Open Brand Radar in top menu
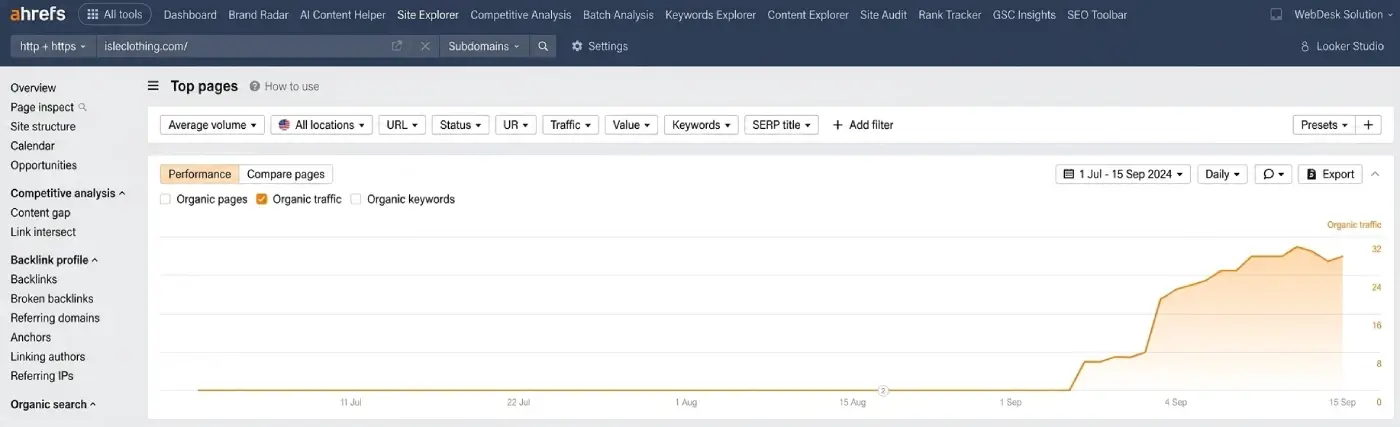Image resolution: width=1400 pixels, height=427 pixels. (258, 15)
